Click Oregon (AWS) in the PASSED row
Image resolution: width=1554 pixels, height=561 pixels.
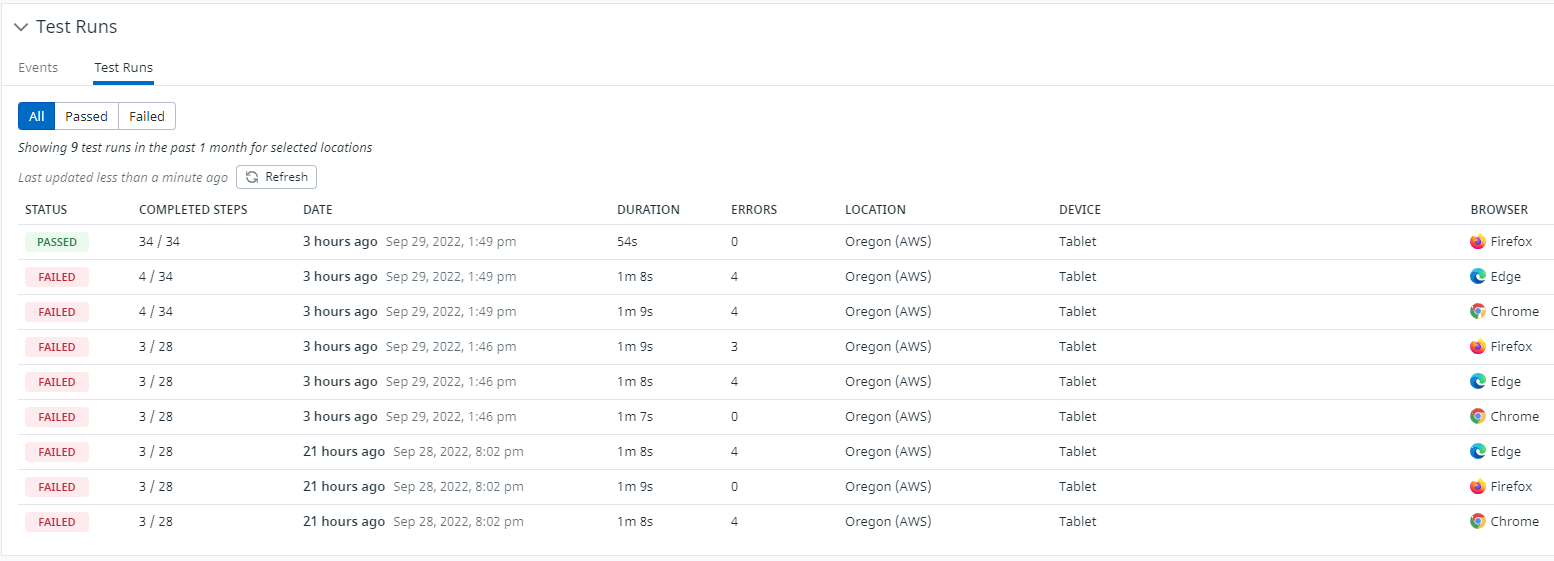click(888, 242)
